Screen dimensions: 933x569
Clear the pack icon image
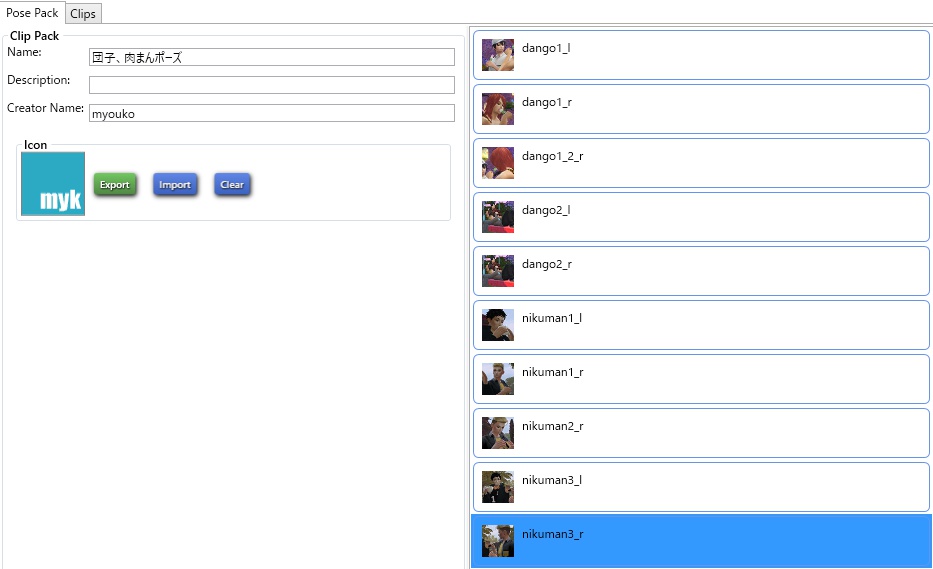click(232, 185)
